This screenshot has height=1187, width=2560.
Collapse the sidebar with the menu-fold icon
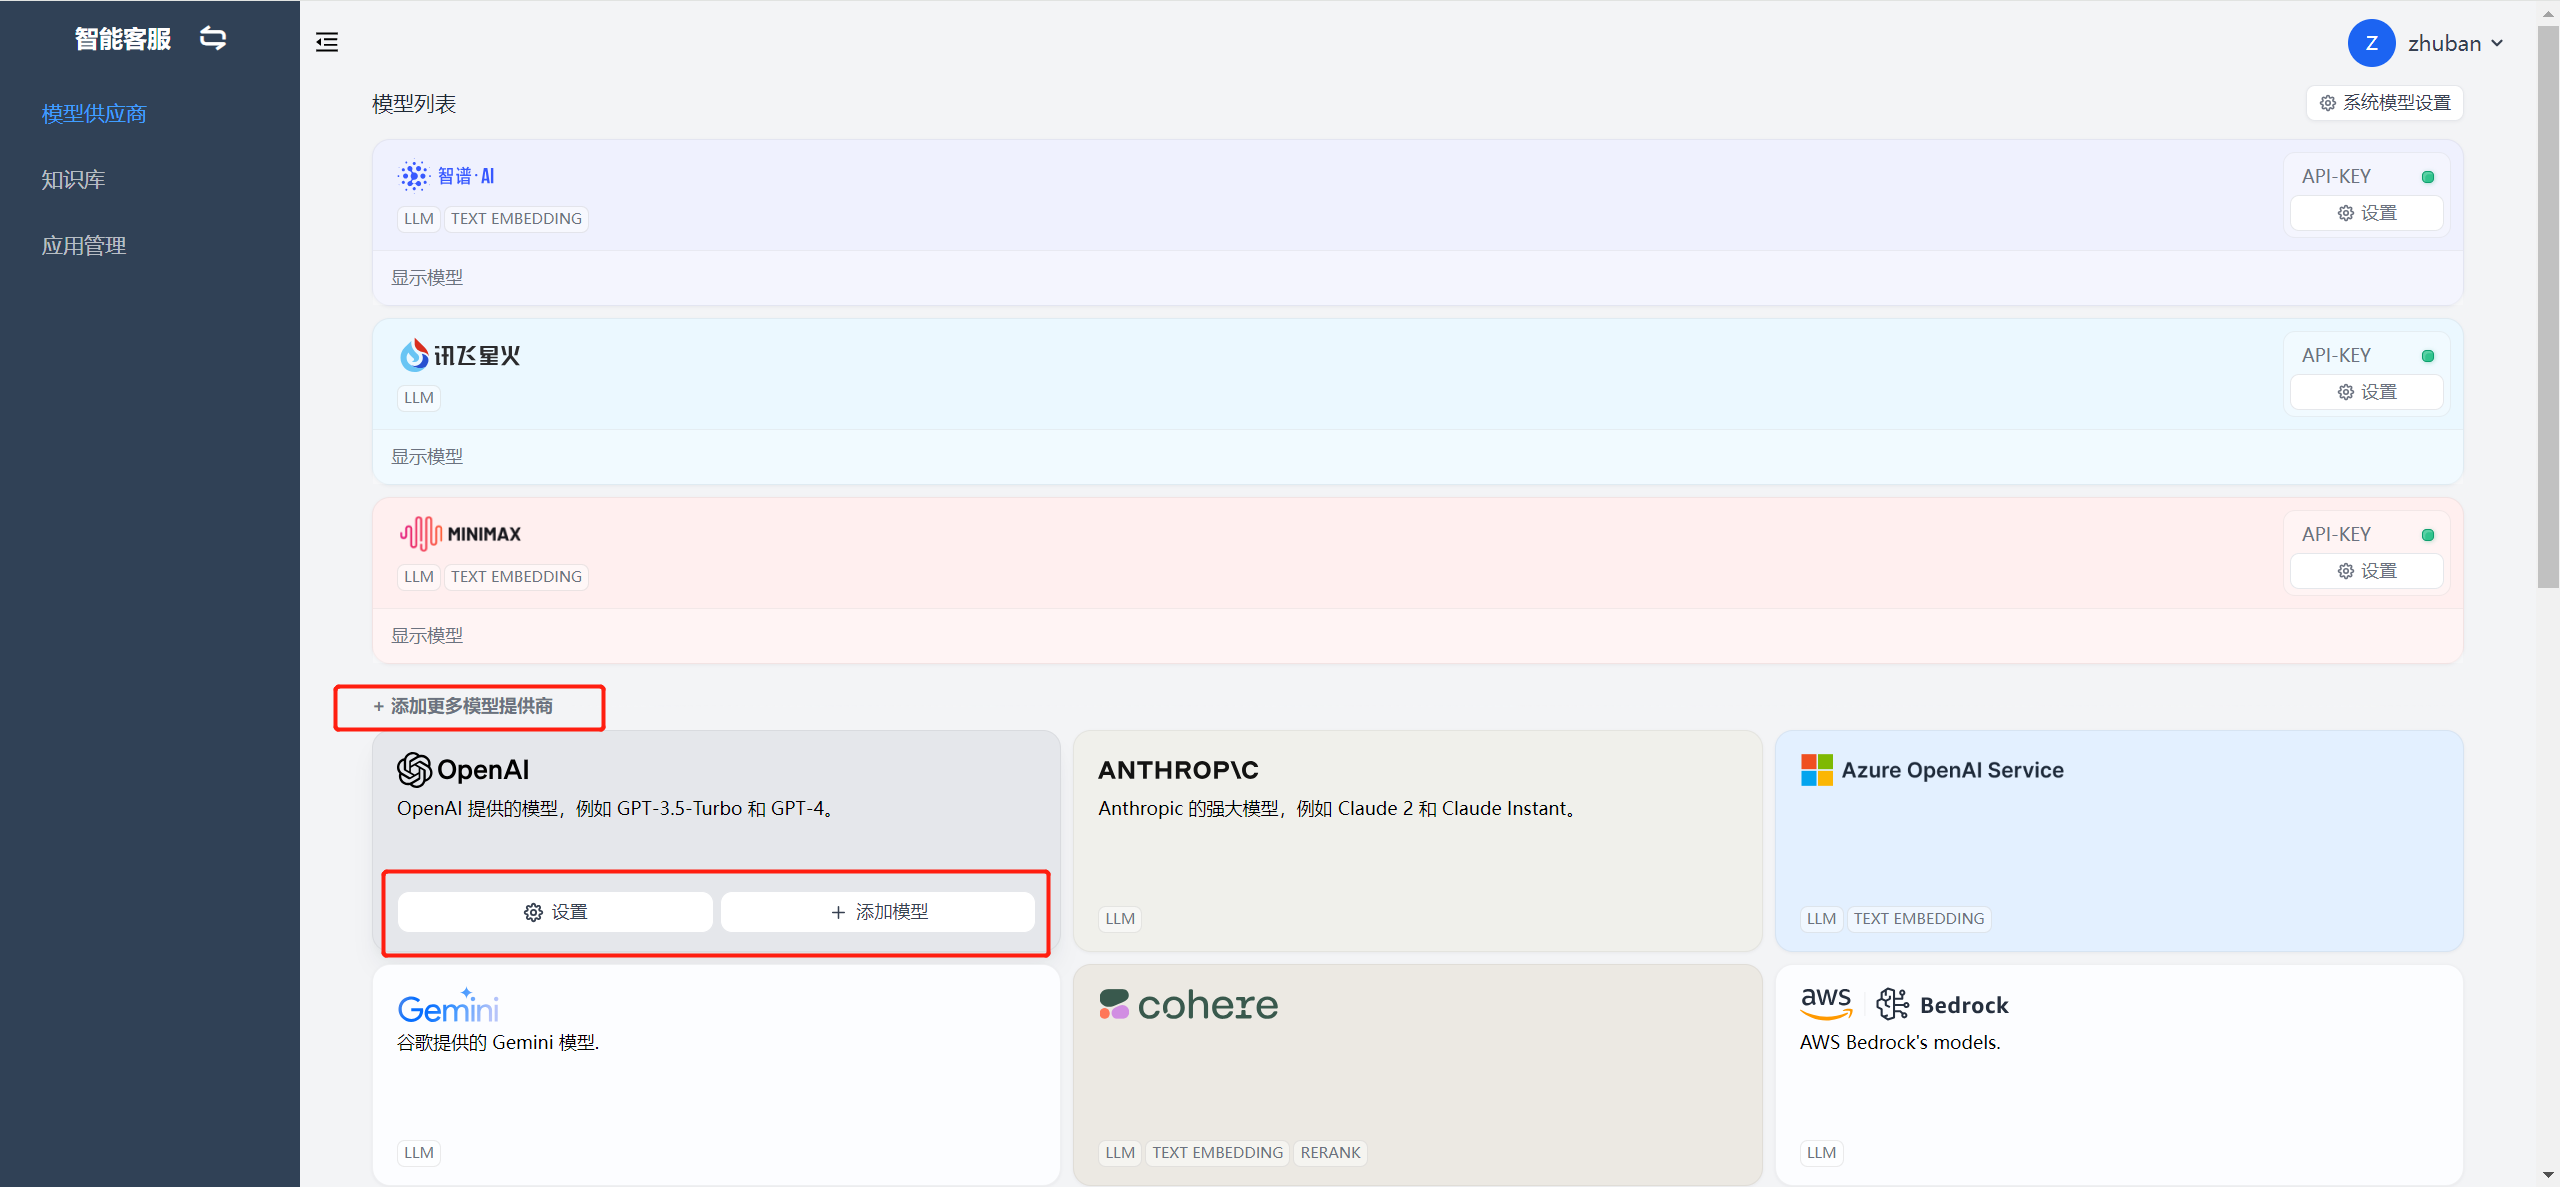coord(327,42)
